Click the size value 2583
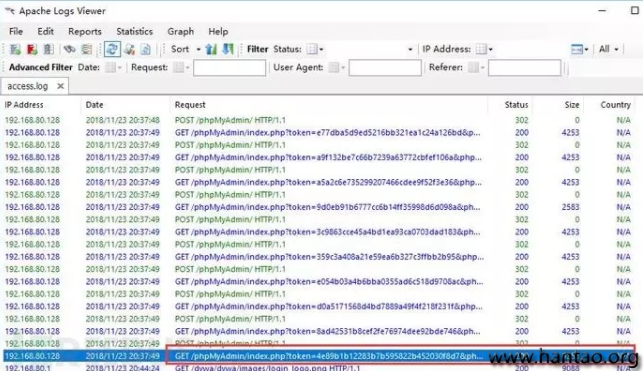Image resolution: width=644 pixels, height=371 pixels. coord(570,207)
